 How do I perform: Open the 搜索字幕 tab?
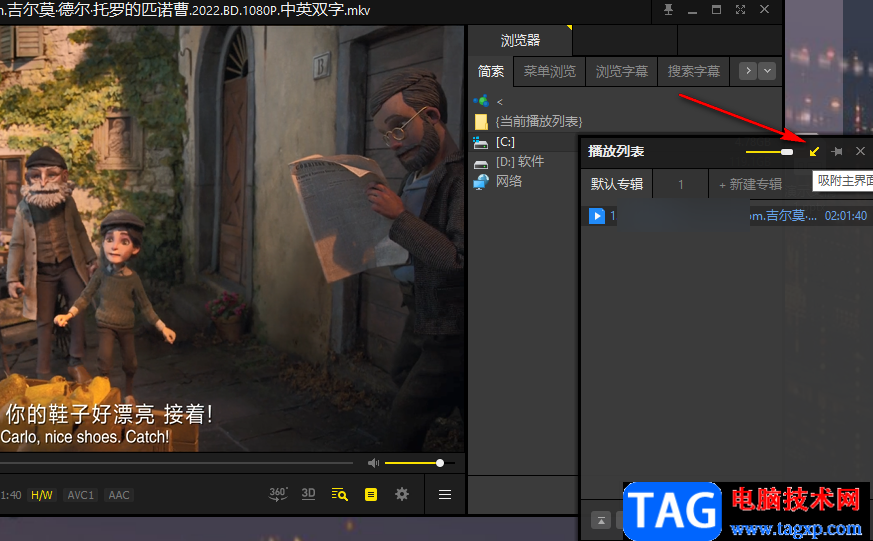[x=694, y=71]
